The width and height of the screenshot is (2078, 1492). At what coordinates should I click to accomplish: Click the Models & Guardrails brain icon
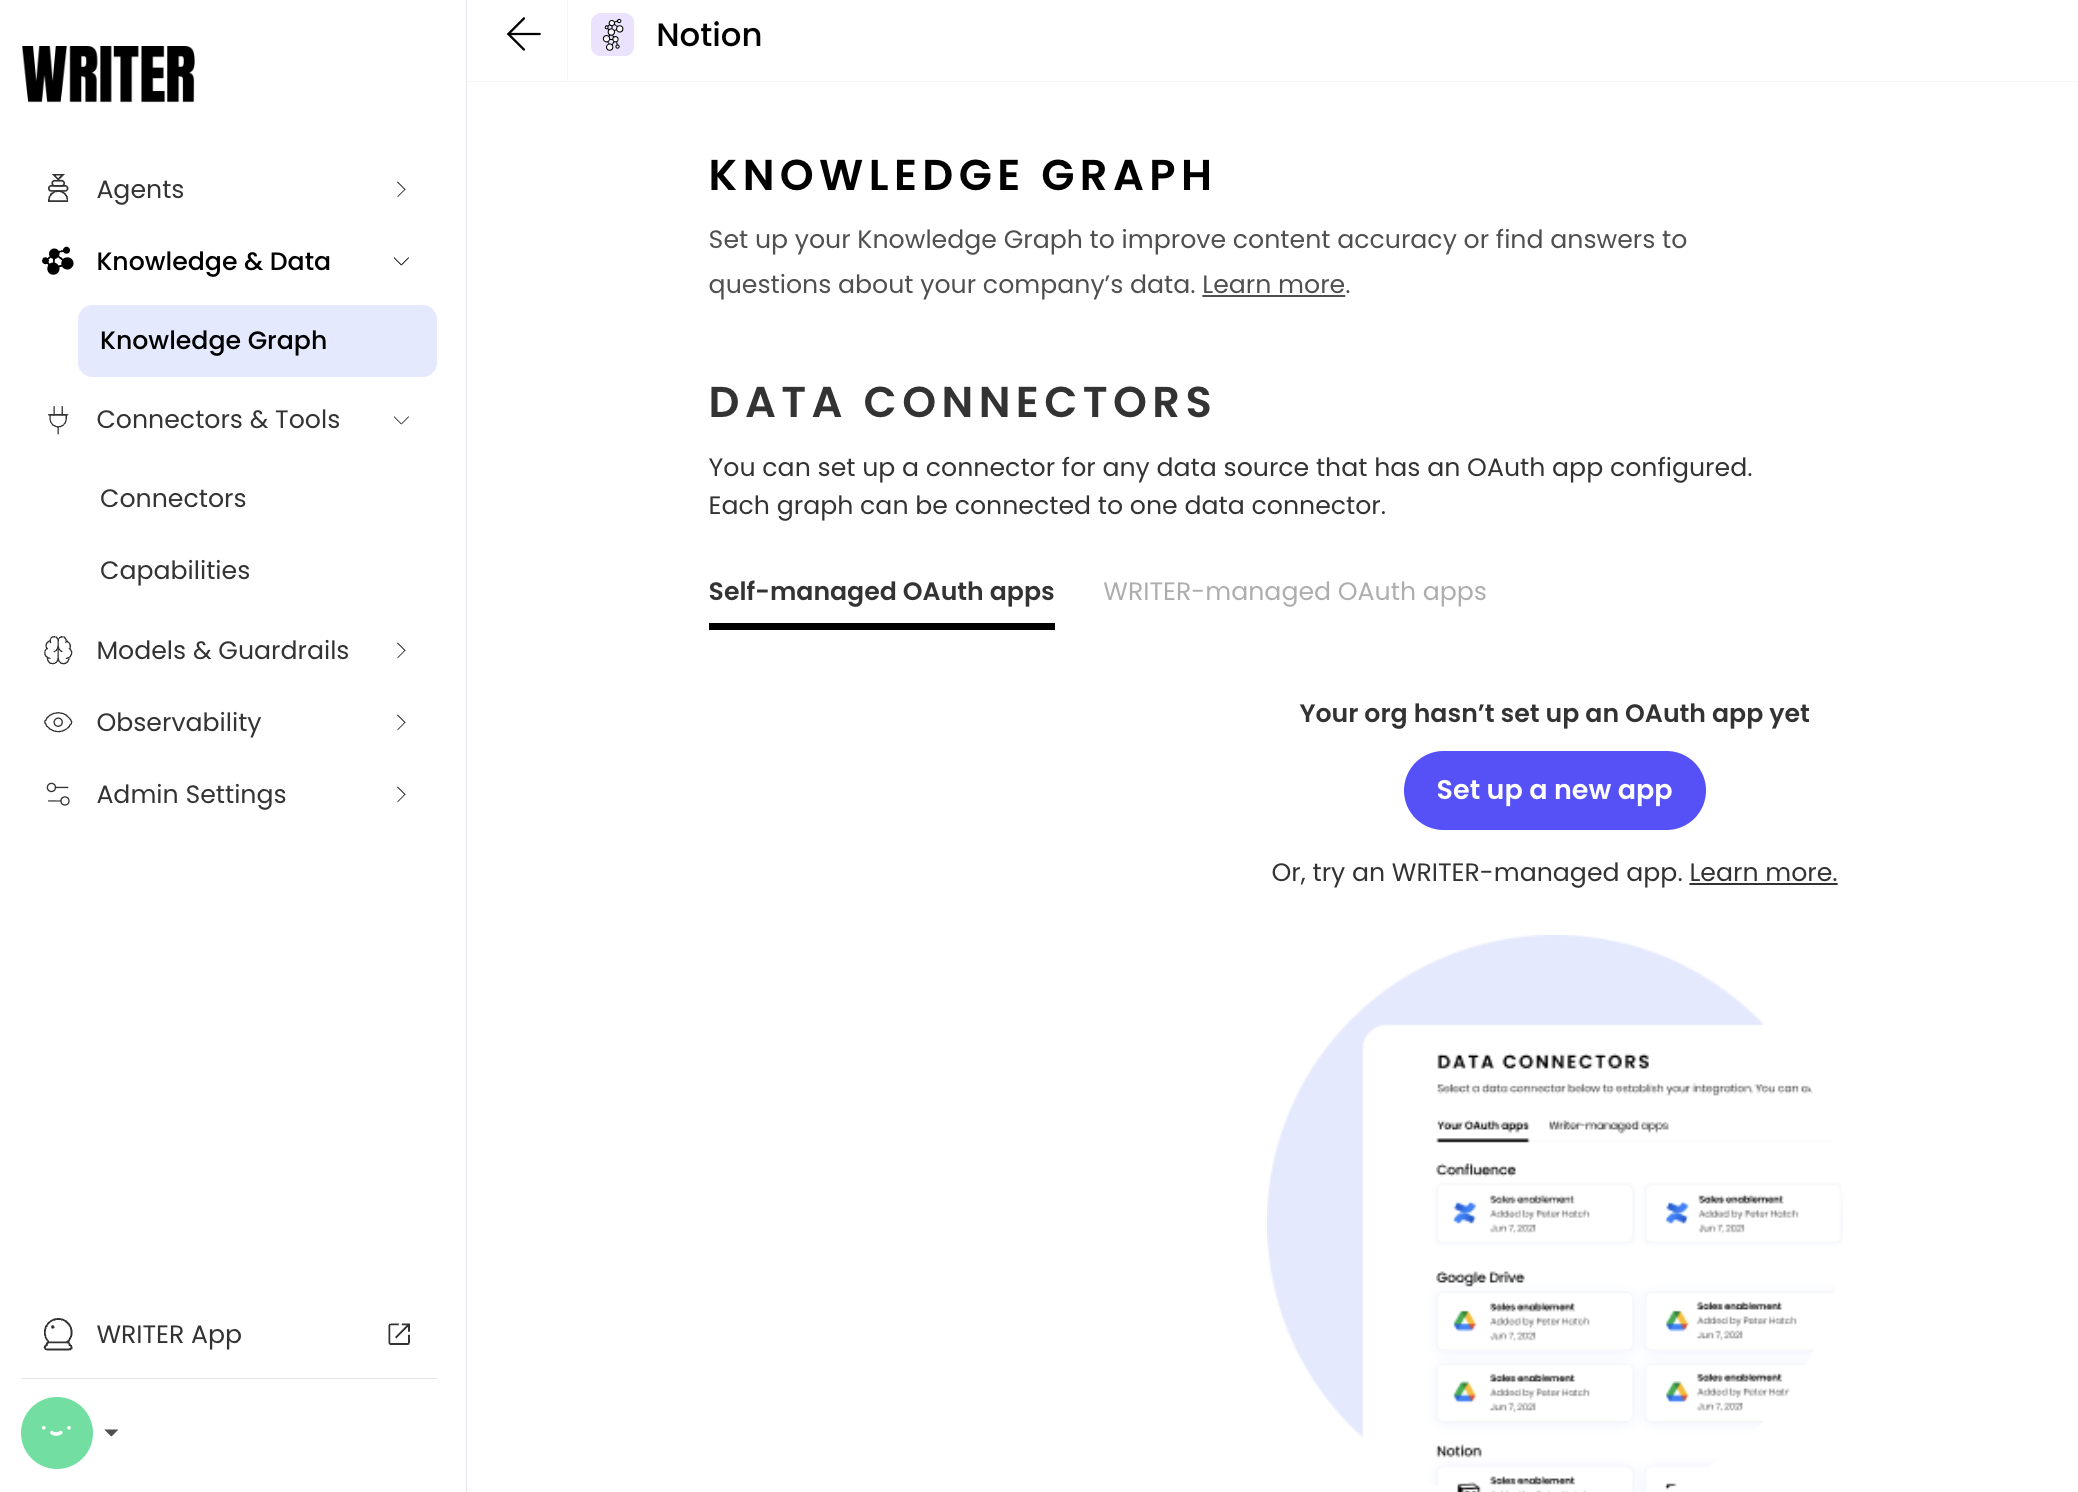pos(58,650)
